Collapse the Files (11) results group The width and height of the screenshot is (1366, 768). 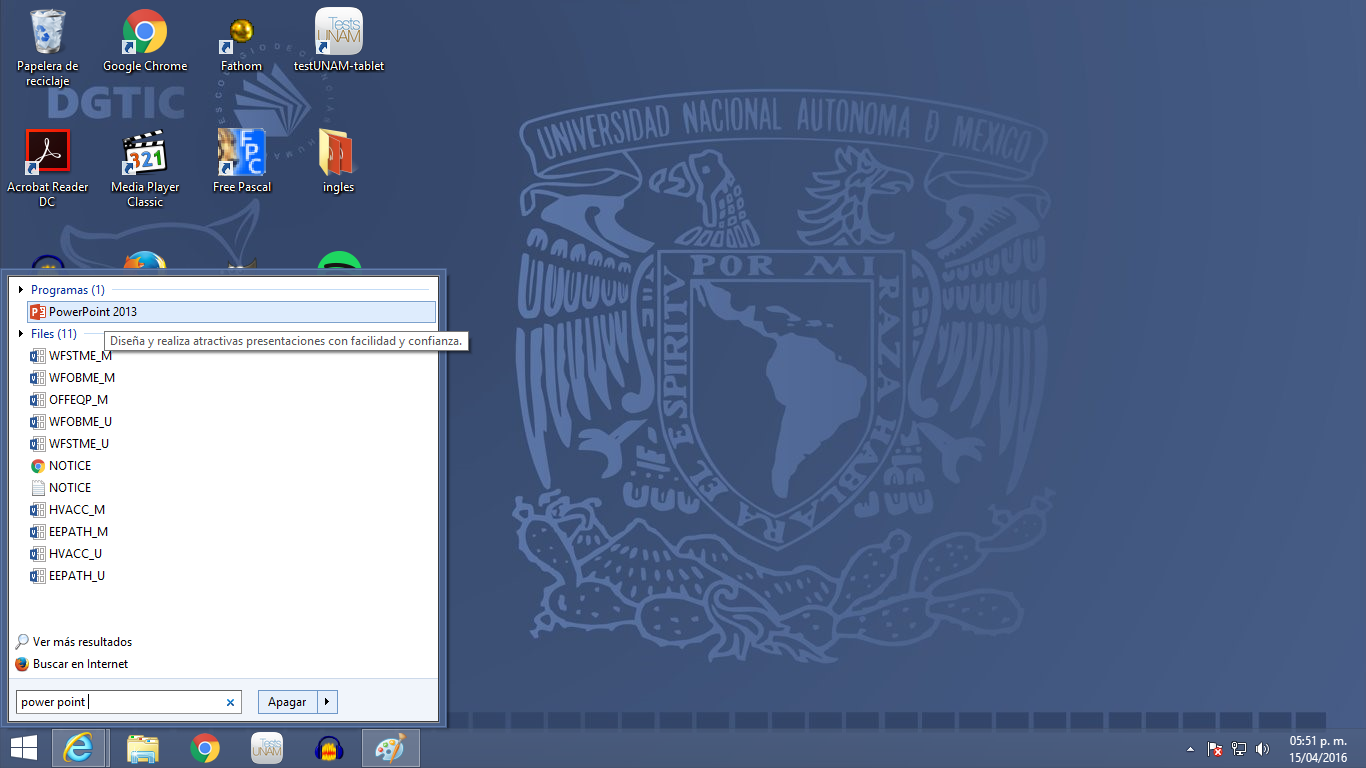tap(21, 334)
